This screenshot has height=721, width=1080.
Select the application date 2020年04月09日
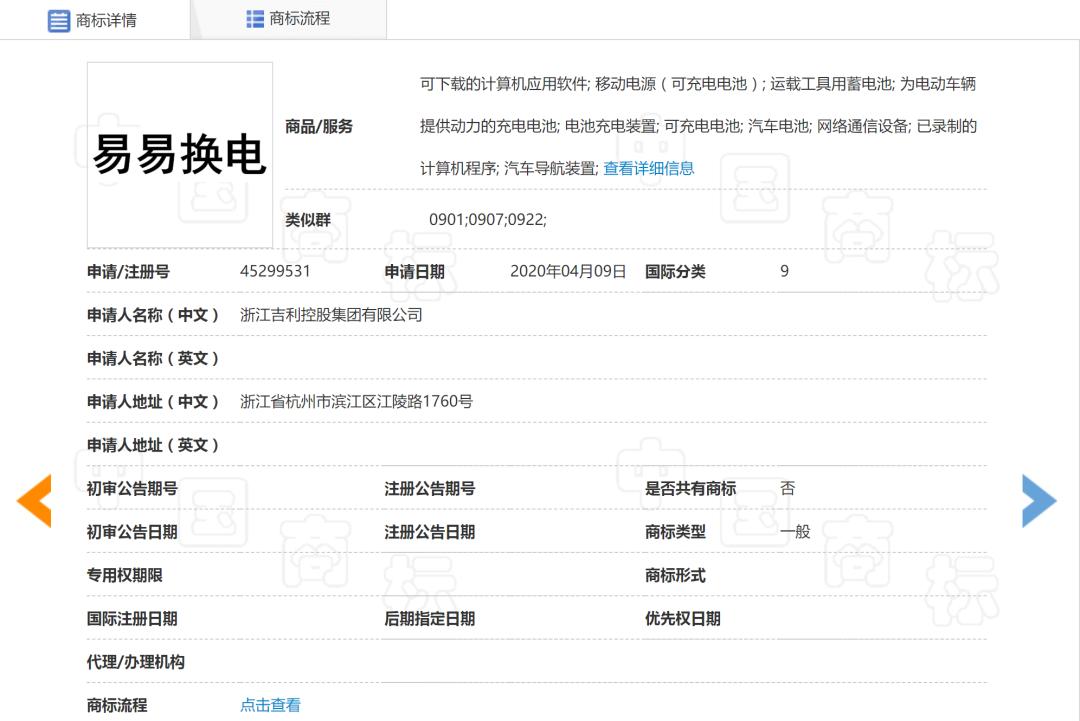coord(568,271)
